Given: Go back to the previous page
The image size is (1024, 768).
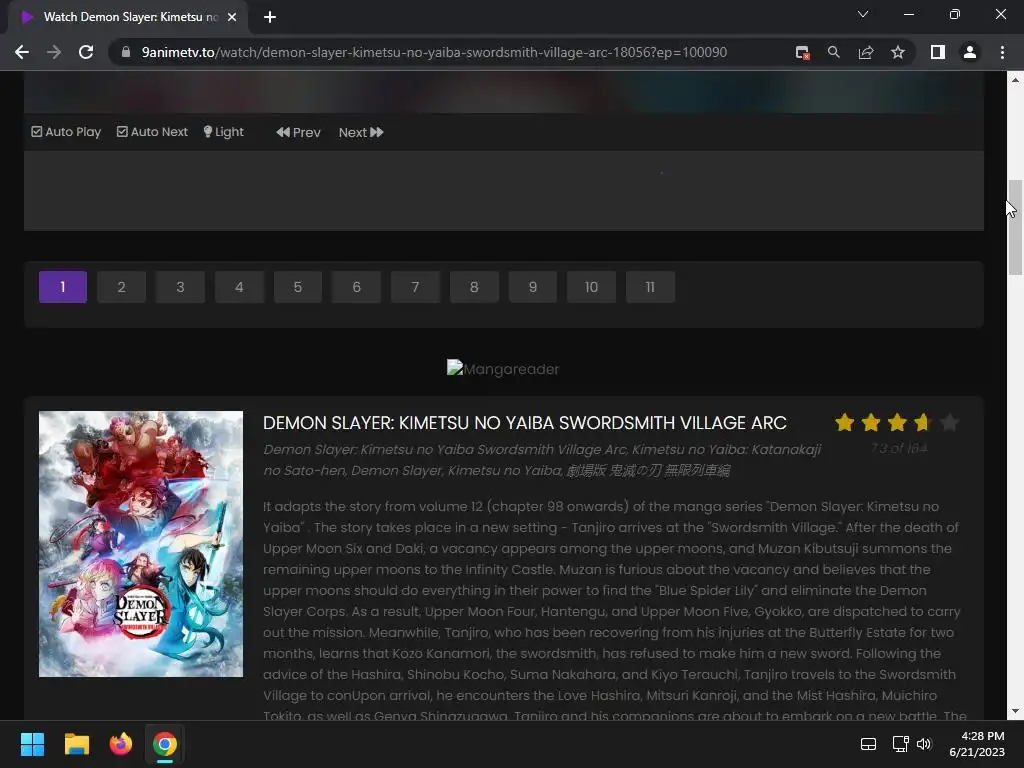Looking at the screenshot, I should [22, 52].
